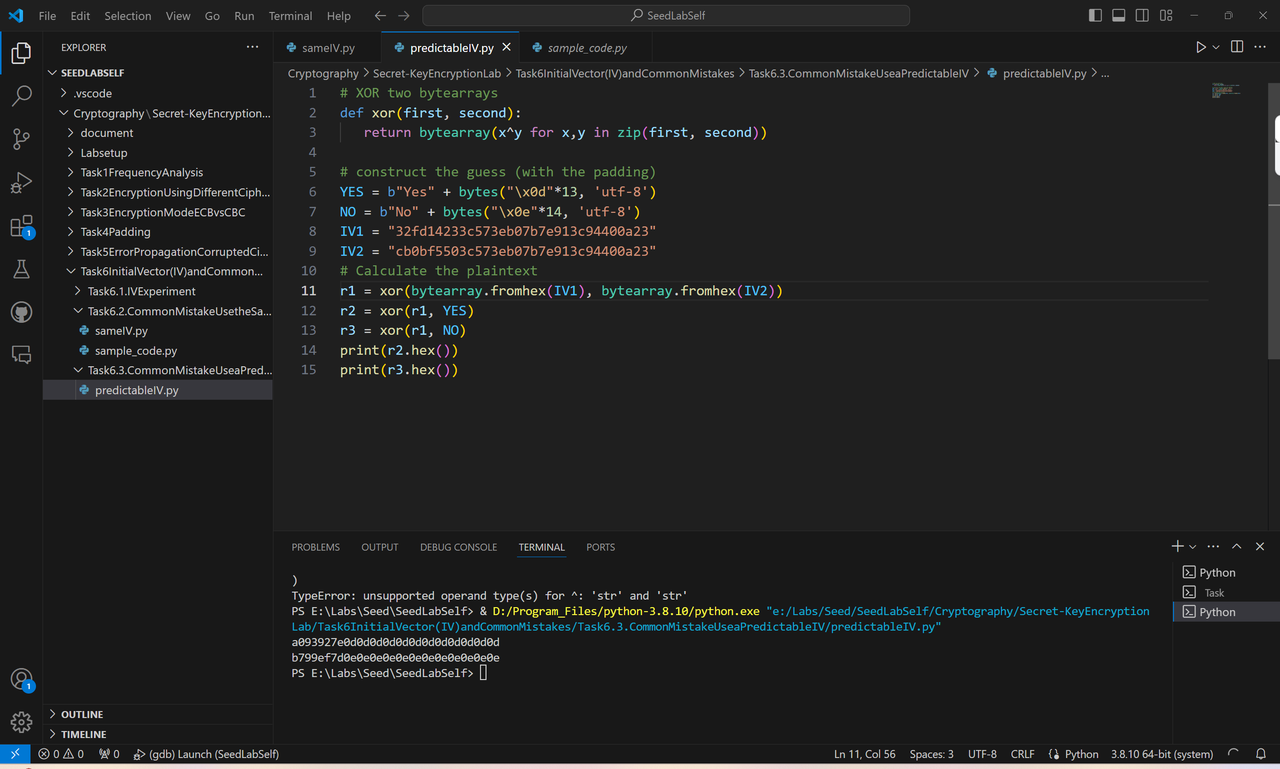Collapse the Task6.2.CommonMistakeUsetheSa... folder

(x=158, y=311)
